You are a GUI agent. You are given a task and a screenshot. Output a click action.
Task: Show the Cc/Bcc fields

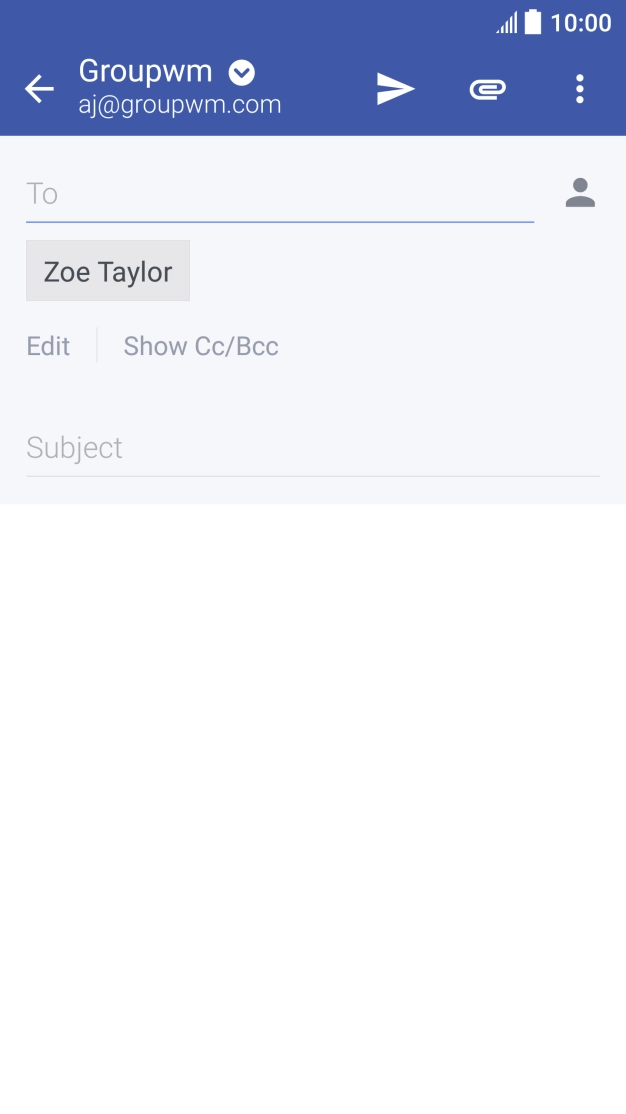click(x=201, y=346)
